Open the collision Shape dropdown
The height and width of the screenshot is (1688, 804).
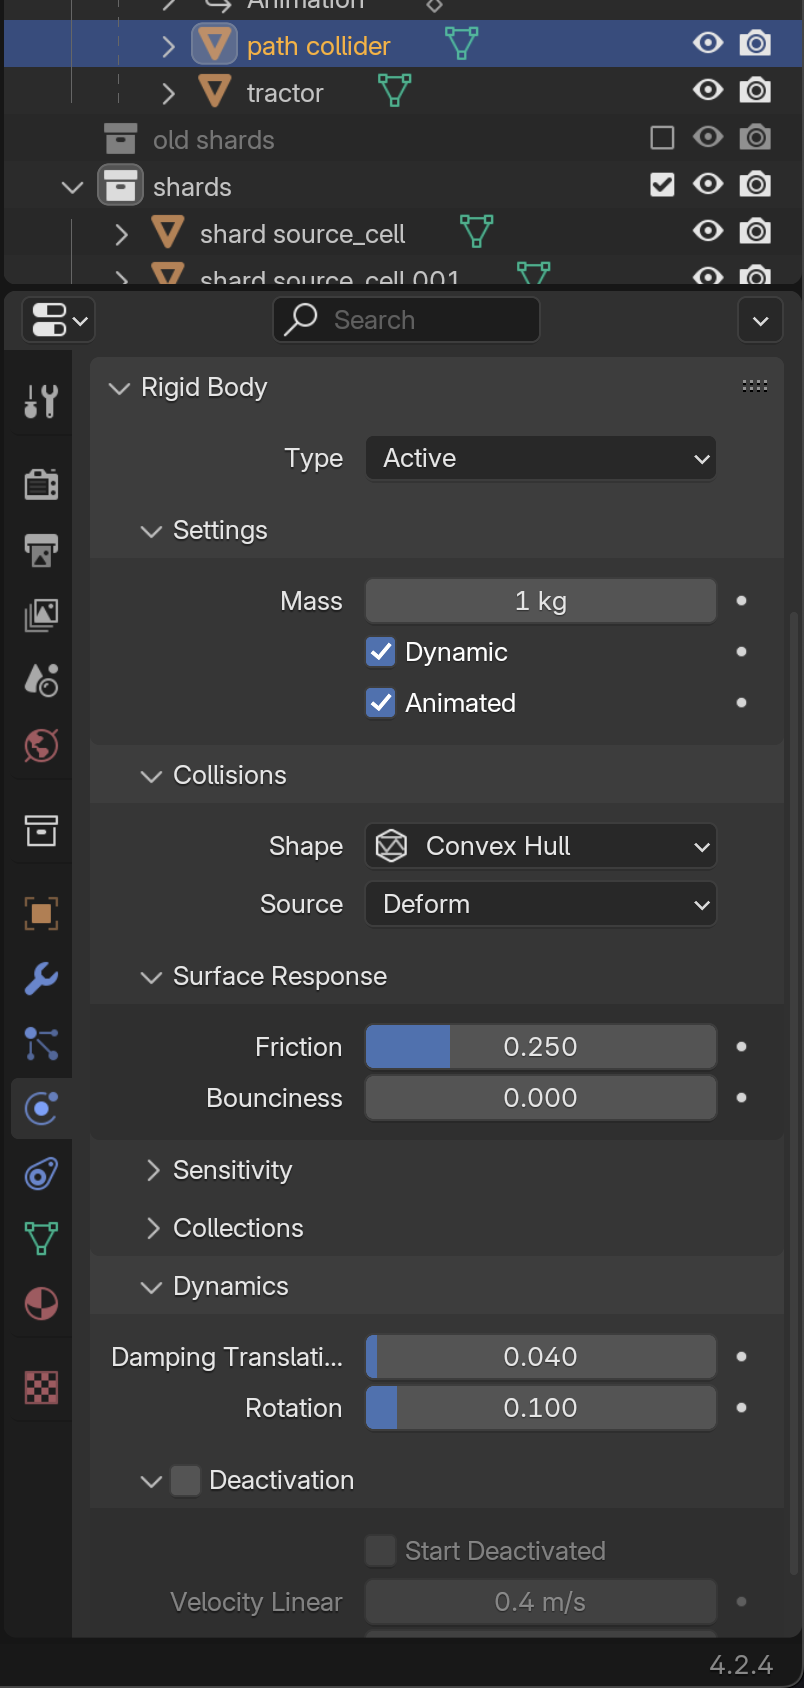[541, 846]
